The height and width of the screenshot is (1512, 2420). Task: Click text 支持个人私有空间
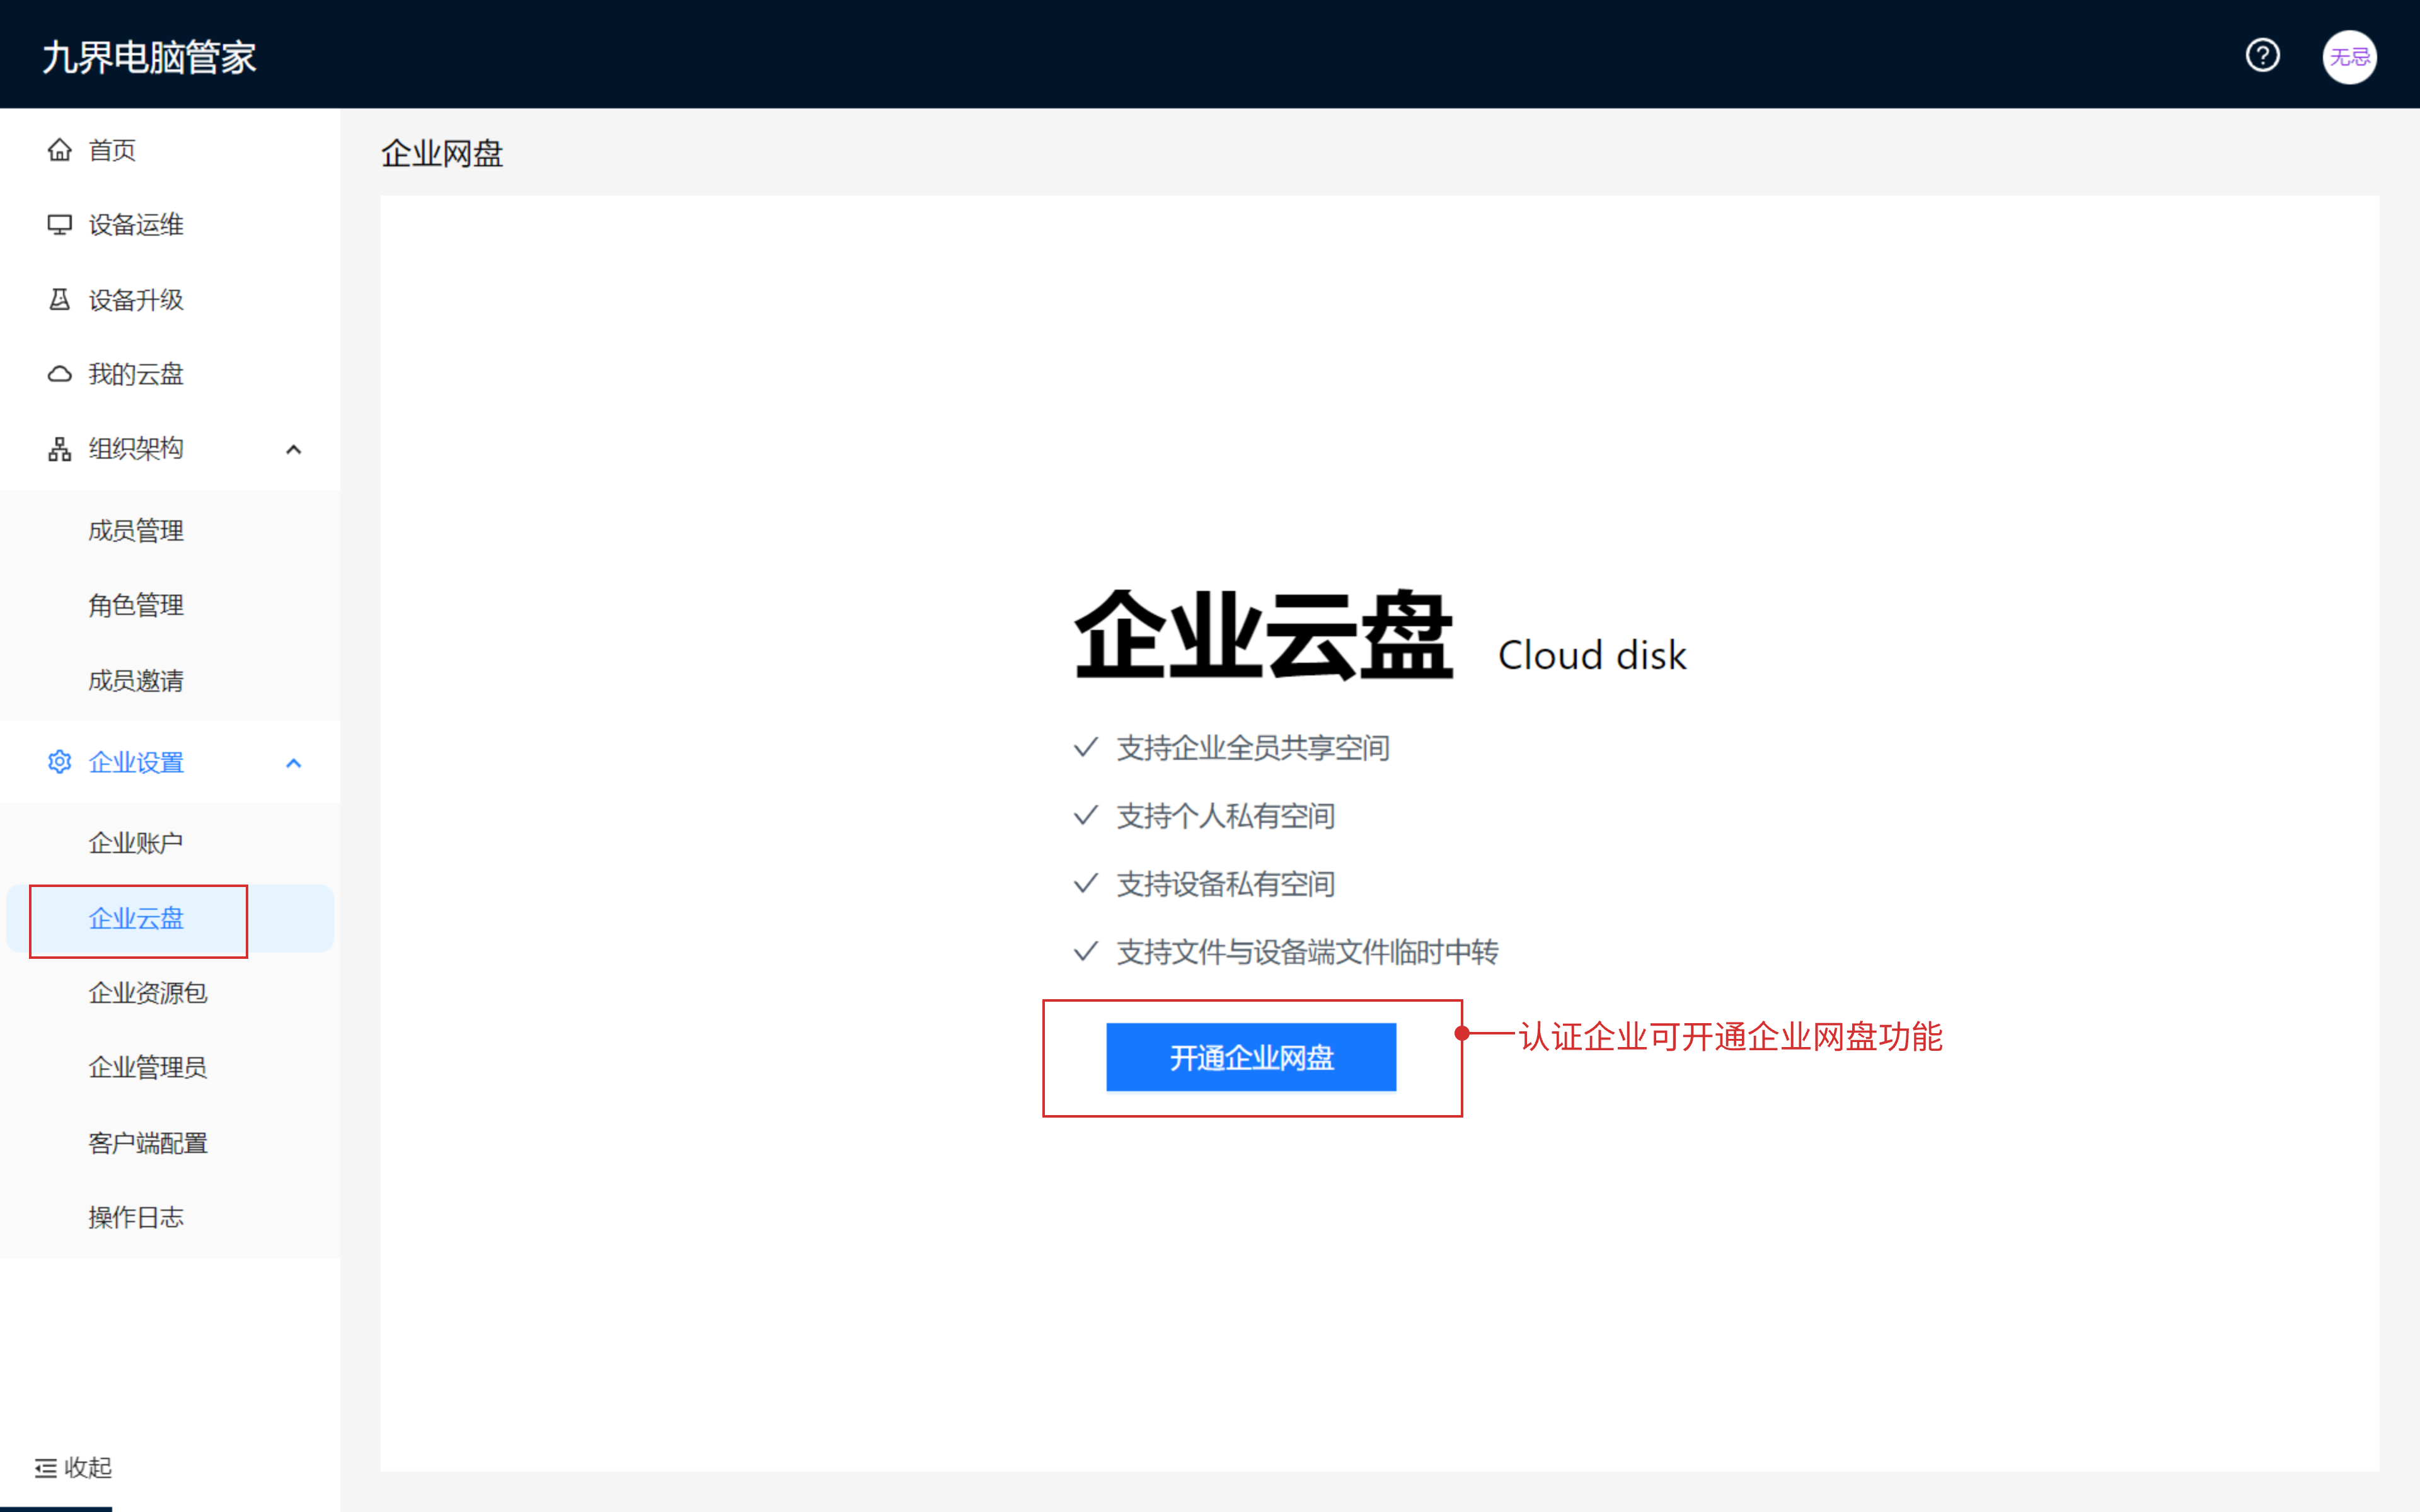coord(1226,816)
